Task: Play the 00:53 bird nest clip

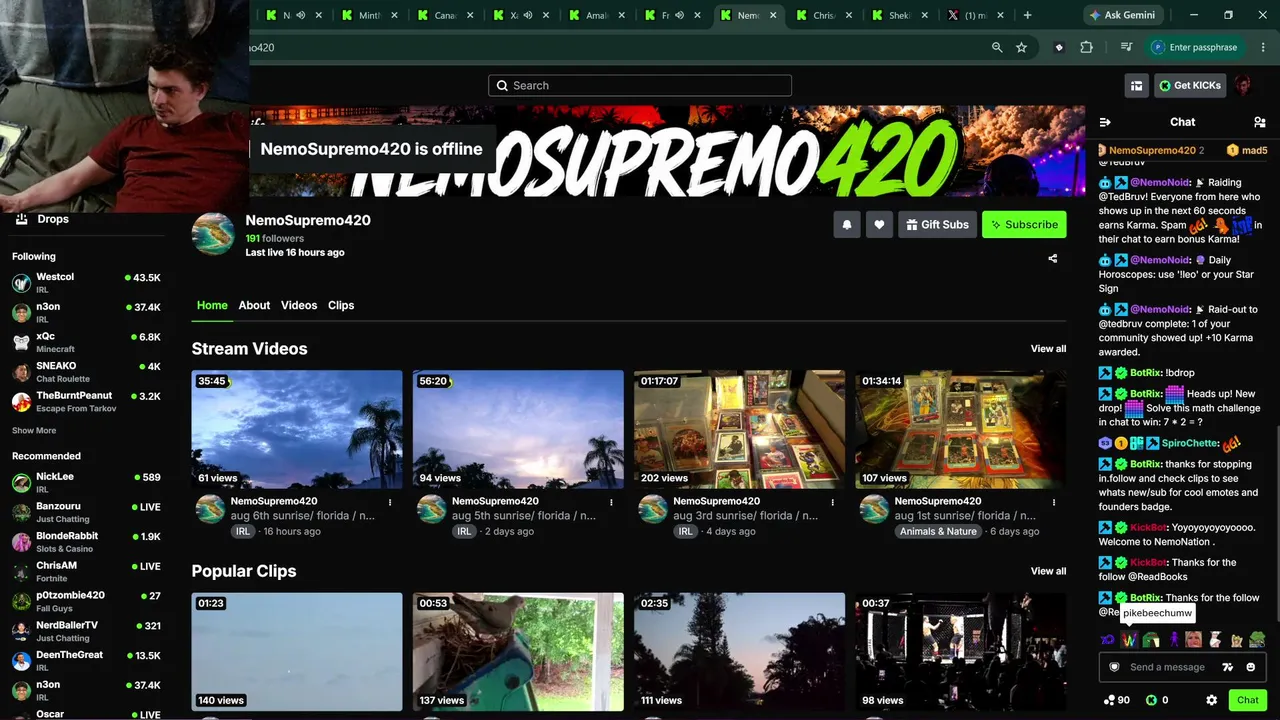Action: [518, 652]
